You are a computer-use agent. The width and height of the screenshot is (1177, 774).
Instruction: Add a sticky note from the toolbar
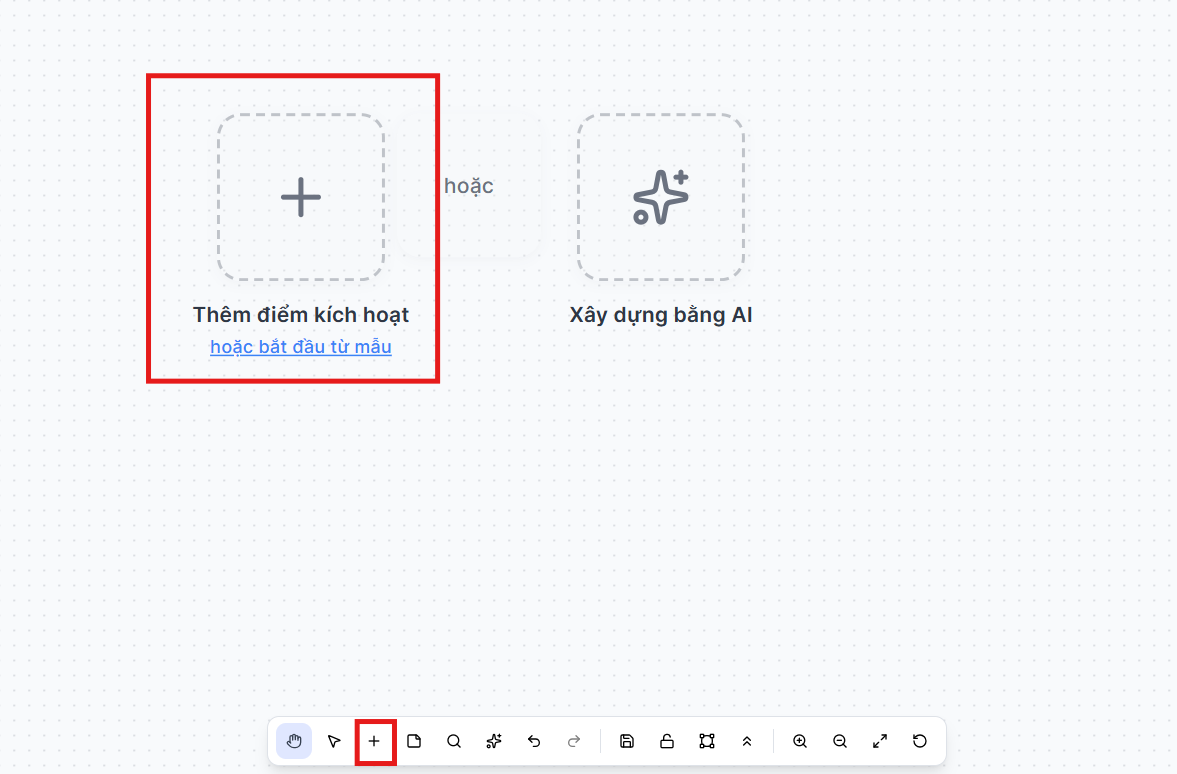click(x=414, y=741)
